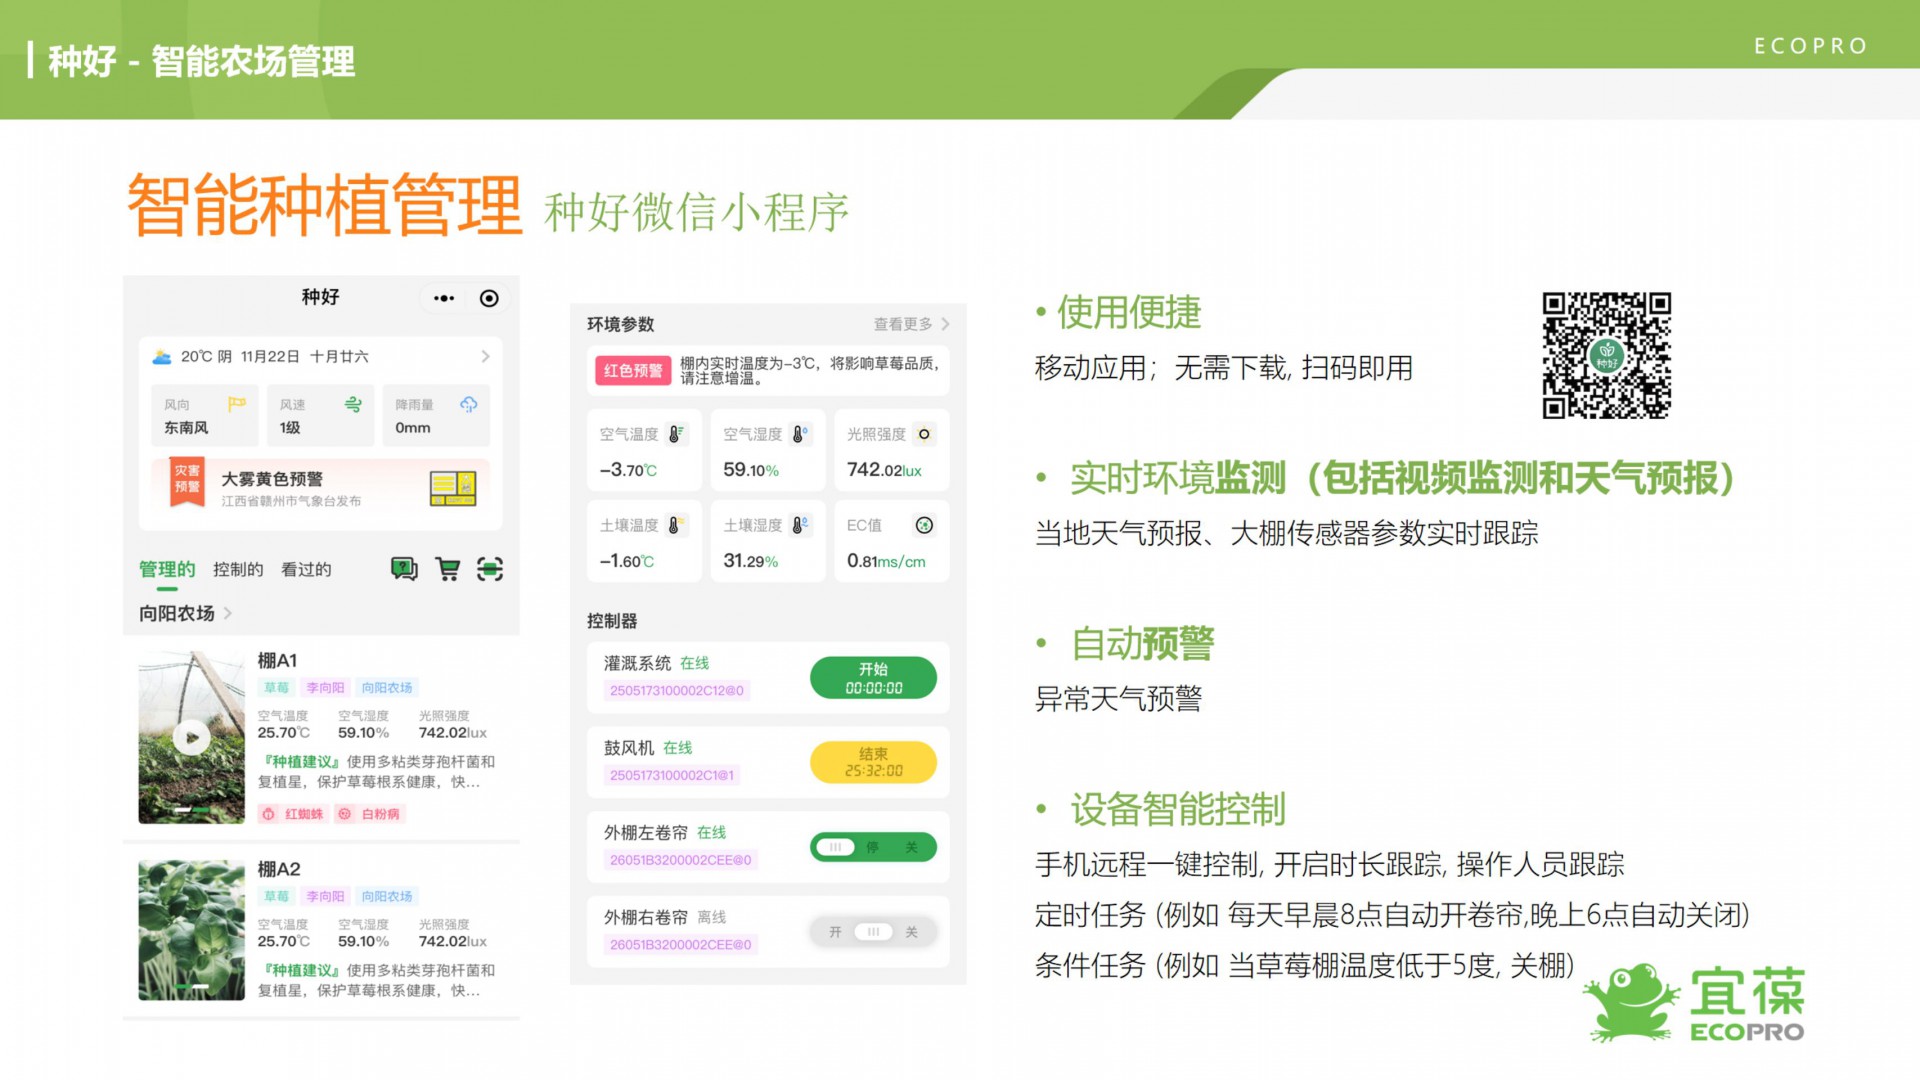Click the wind speed icon
1920x1080 pixels.
[x=353, y=404]
